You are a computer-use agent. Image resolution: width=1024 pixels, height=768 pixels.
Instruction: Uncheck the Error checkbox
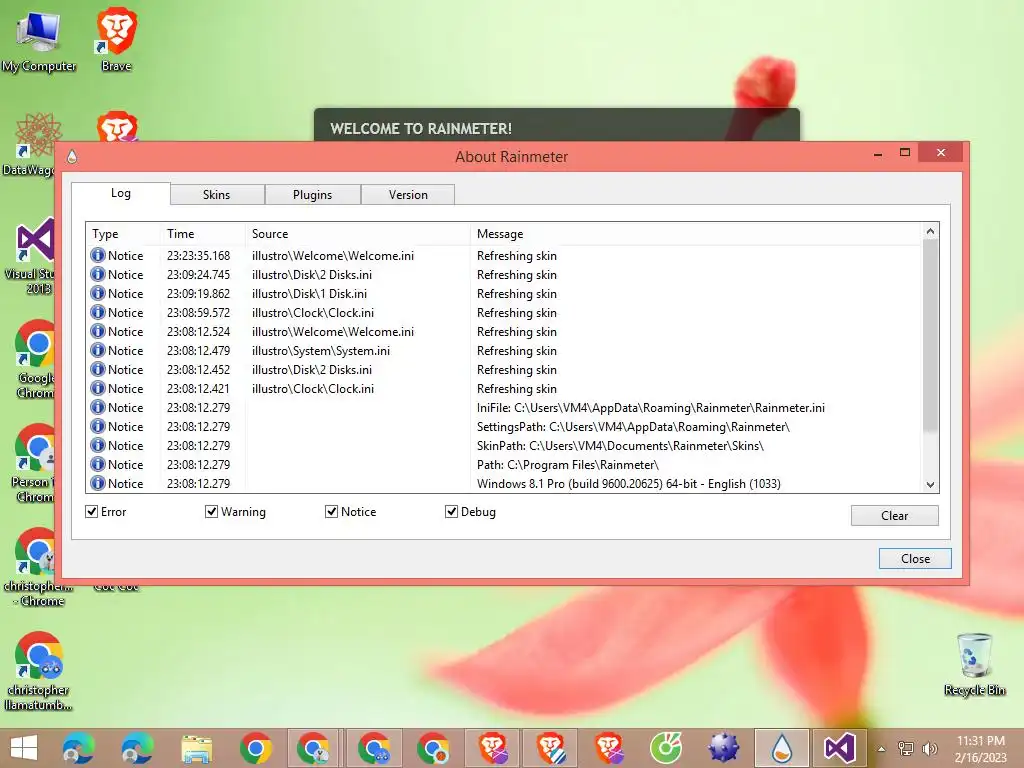(x=91, y=511)
